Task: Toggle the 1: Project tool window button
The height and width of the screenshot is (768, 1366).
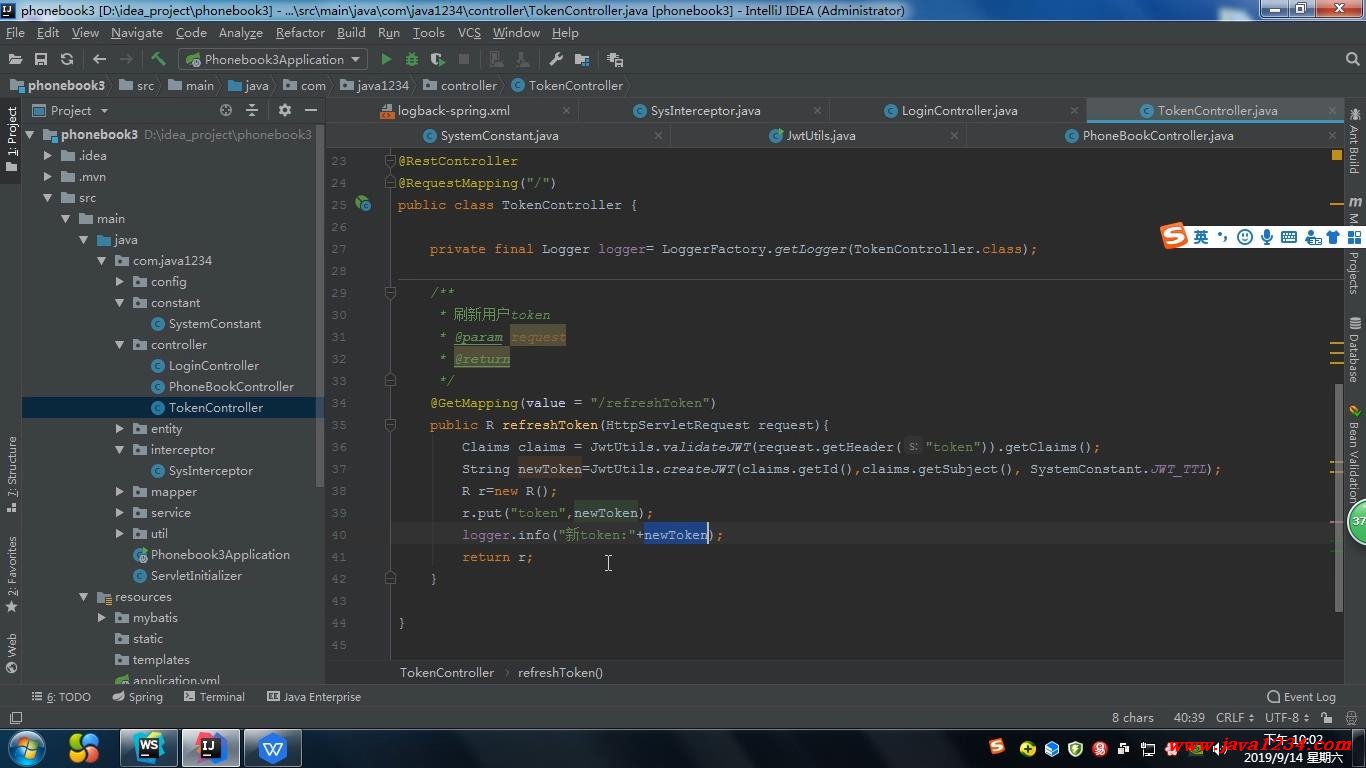Action: click(11, 140)
